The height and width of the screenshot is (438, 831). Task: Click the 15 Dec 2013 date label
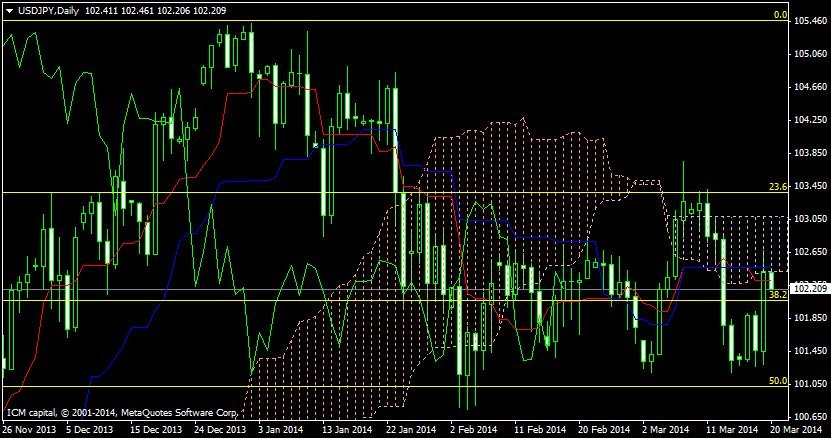(156, 430)
